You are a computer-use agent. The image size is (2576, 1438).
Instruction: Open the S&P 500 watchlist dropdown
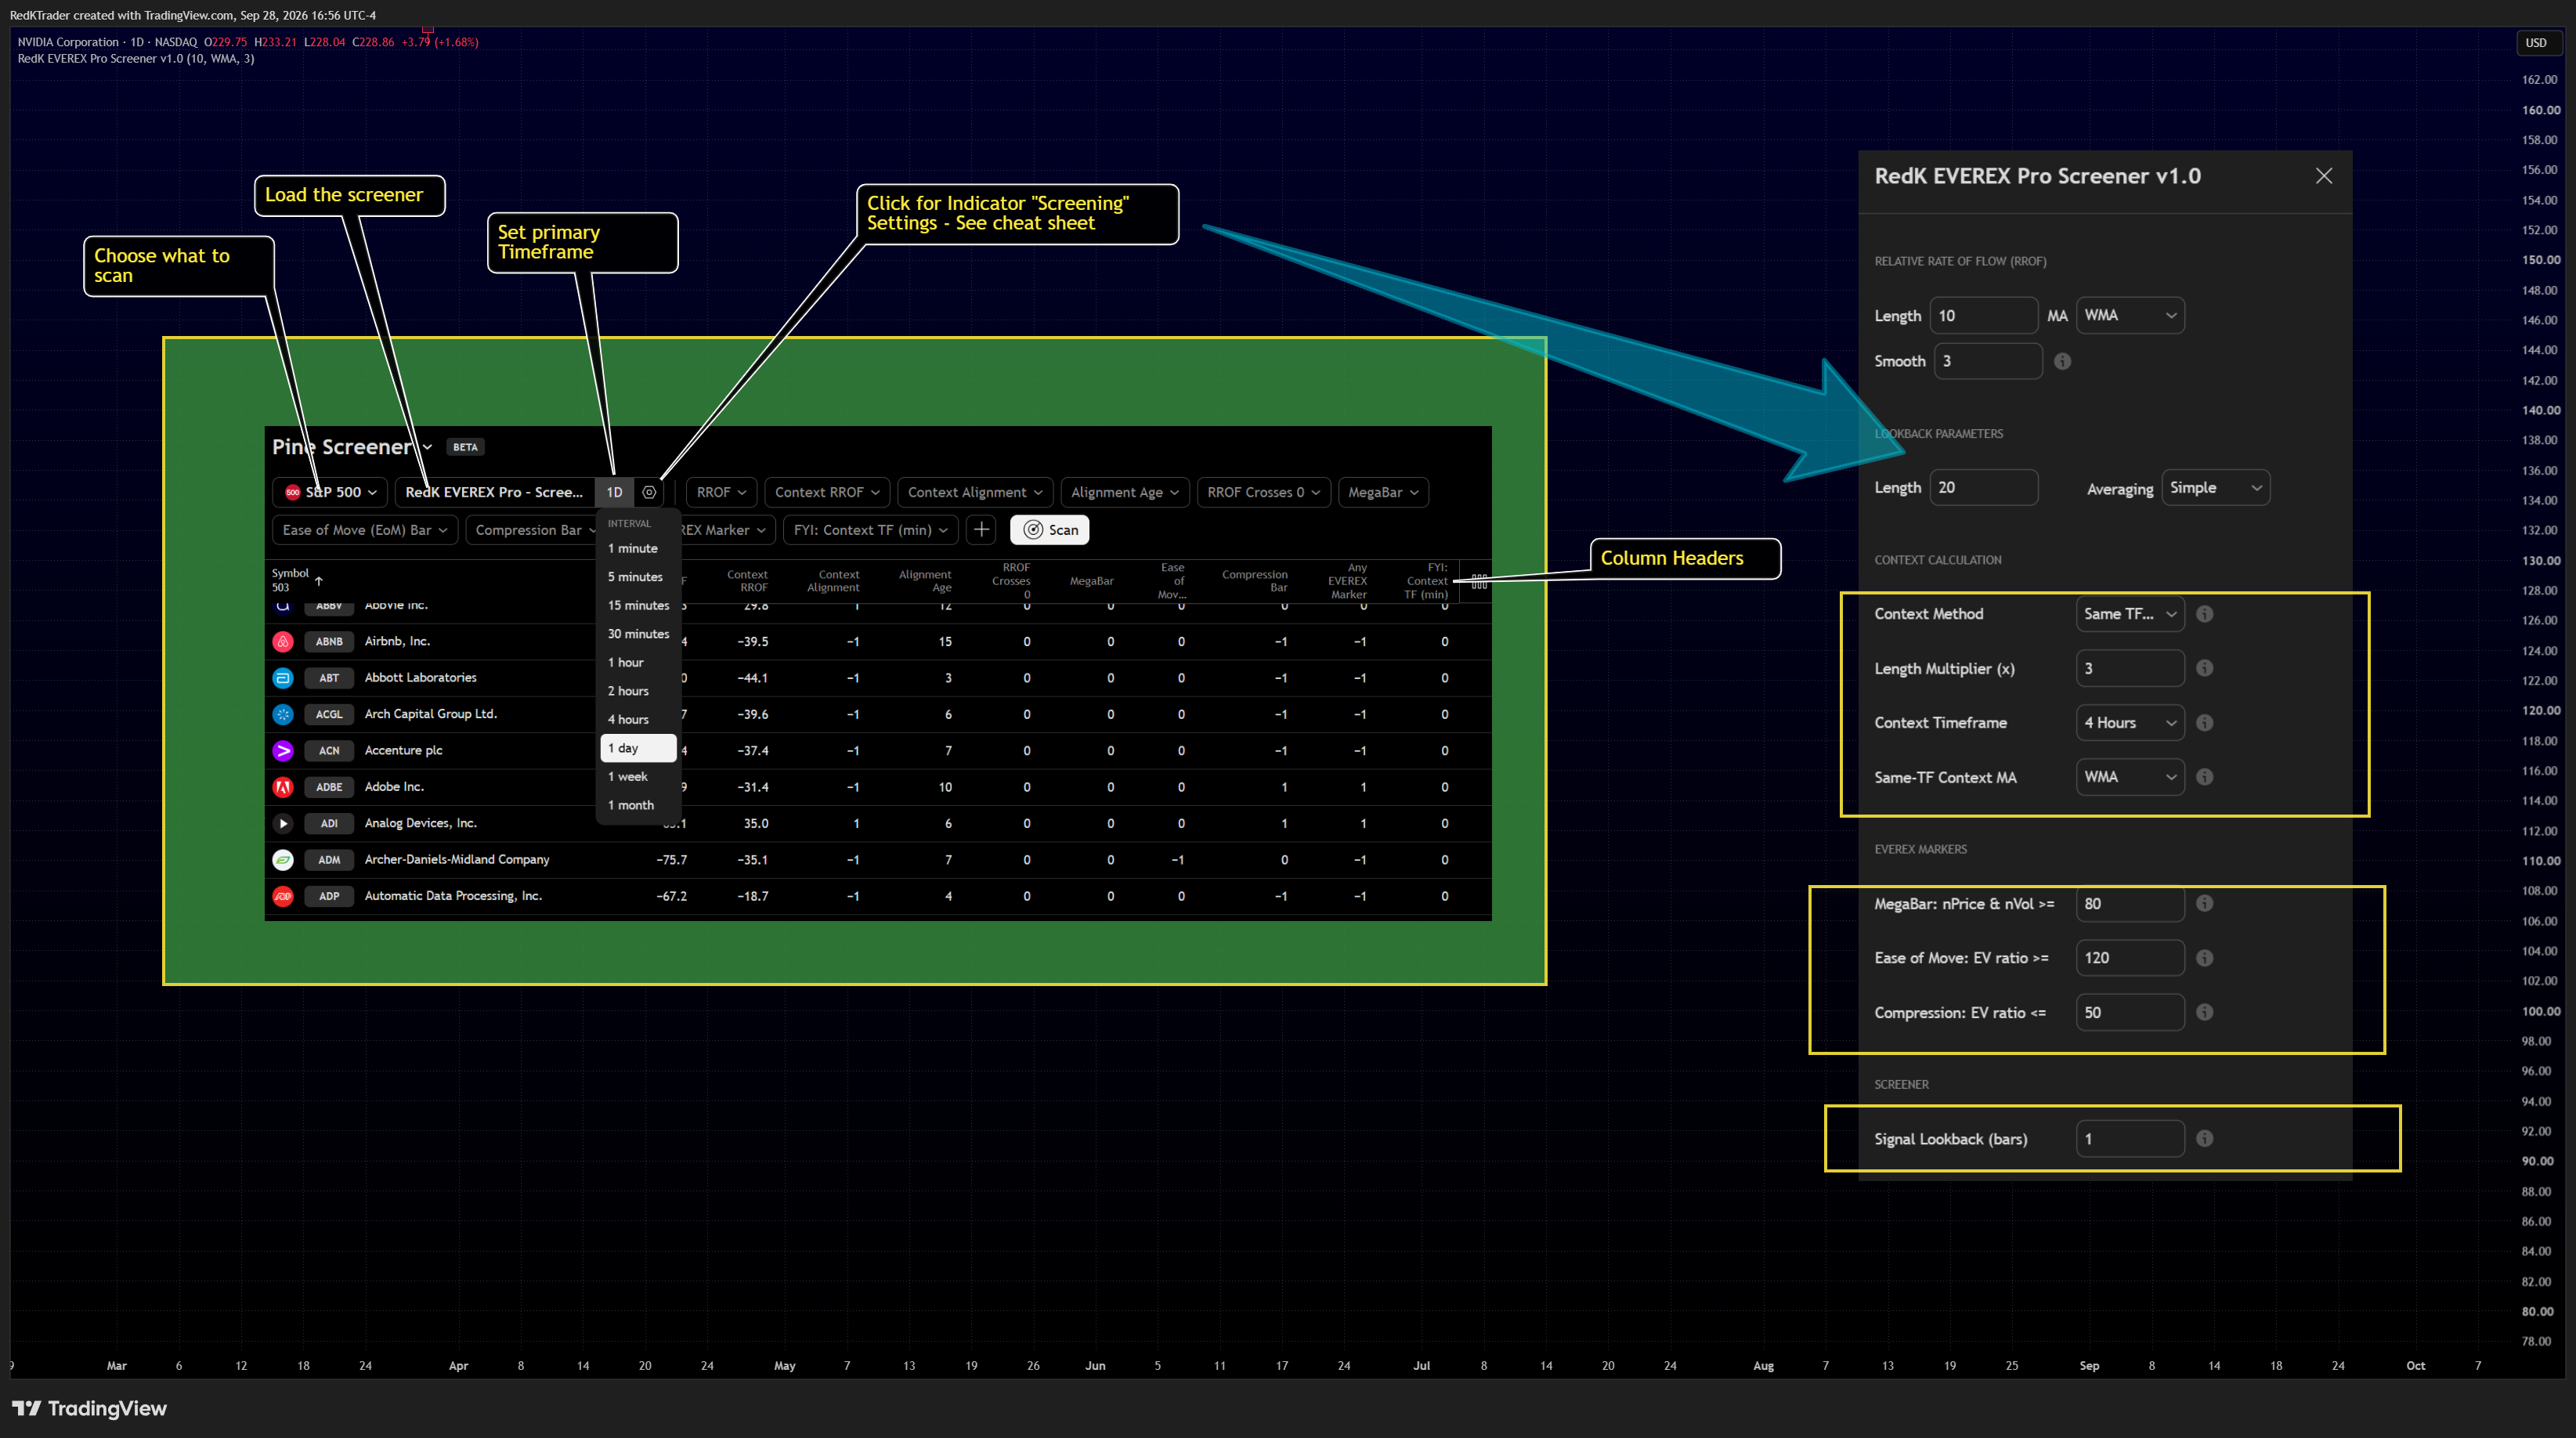(x=330, y=492)
